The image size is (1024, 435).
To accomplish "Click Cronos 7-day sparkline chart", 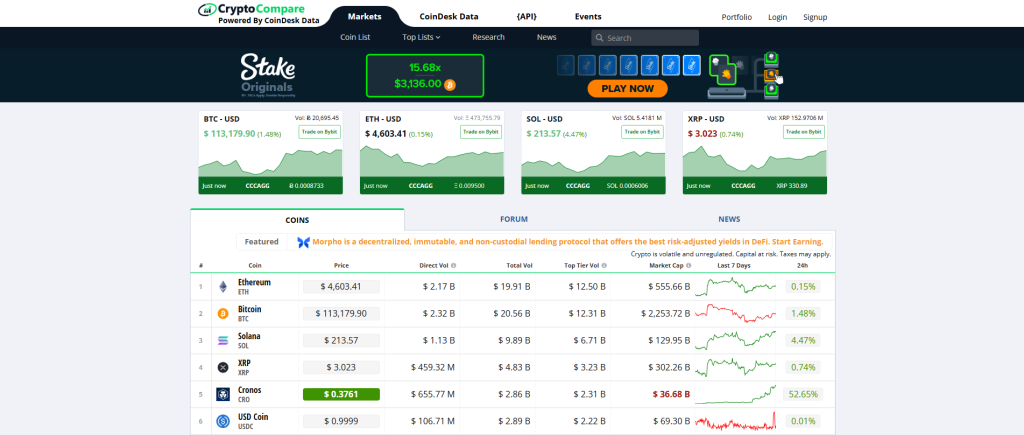I will [735, 395].
